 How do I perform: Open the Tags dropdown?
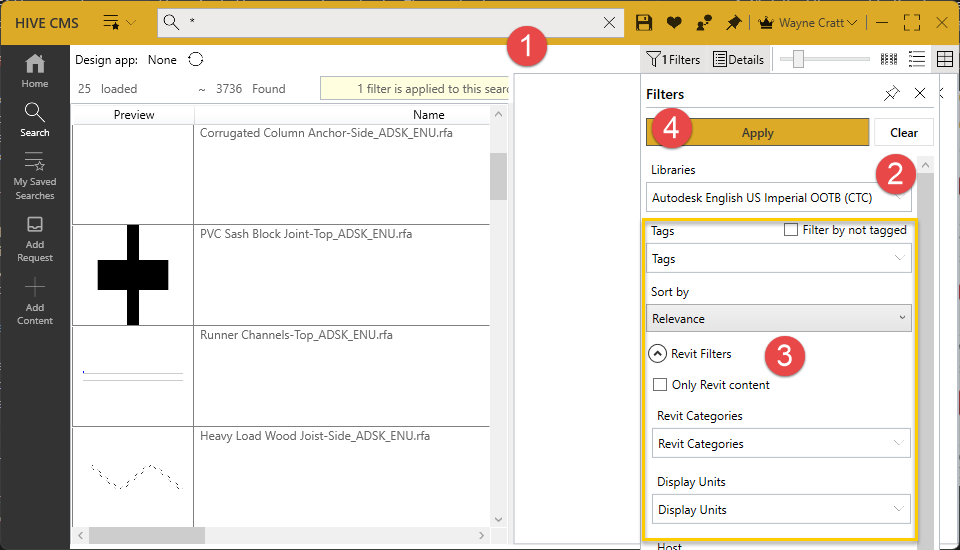click(778, 258)
